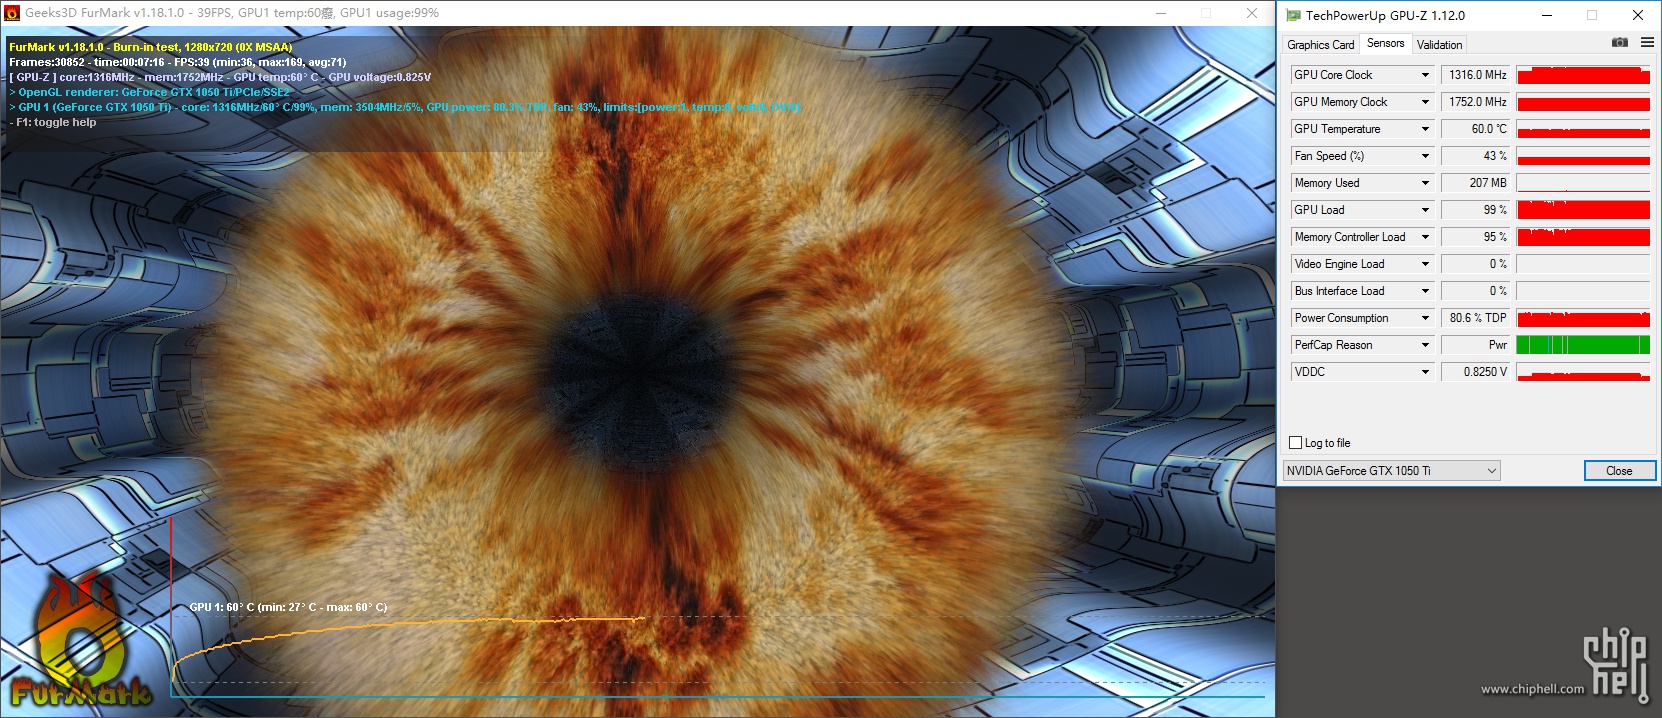Open the Validation tab
This screenshot has height=718, width=1662.
tap(1439, 45)
